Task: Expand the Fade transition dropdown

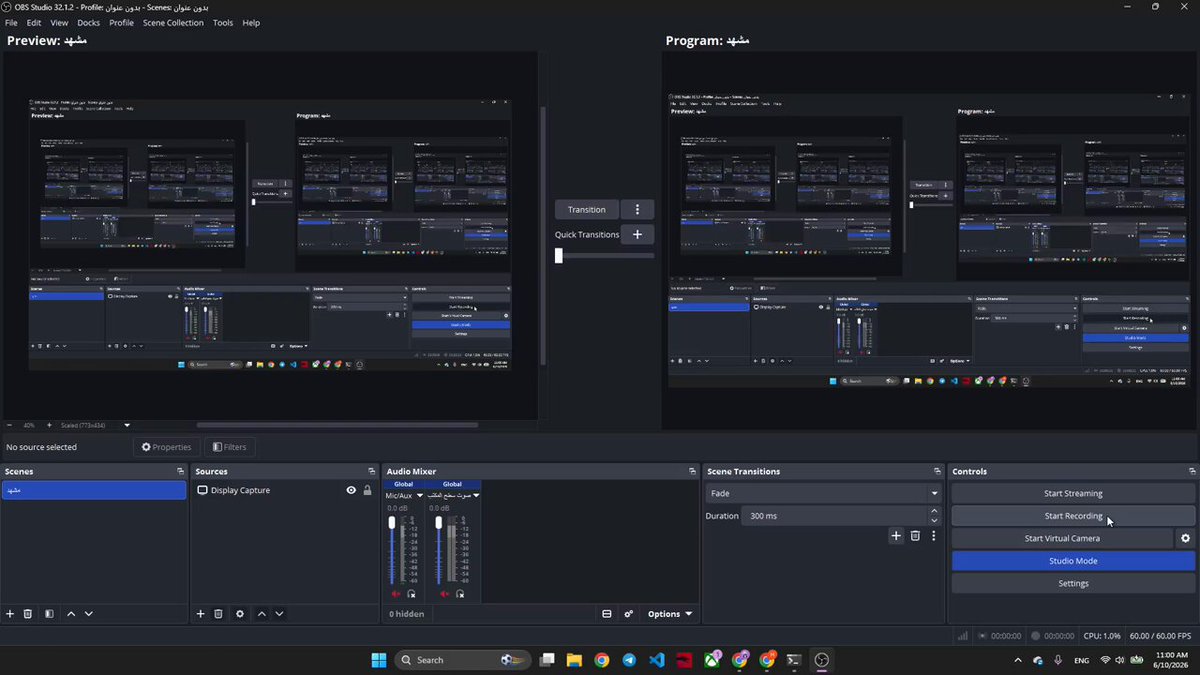Action: [824, 493]
